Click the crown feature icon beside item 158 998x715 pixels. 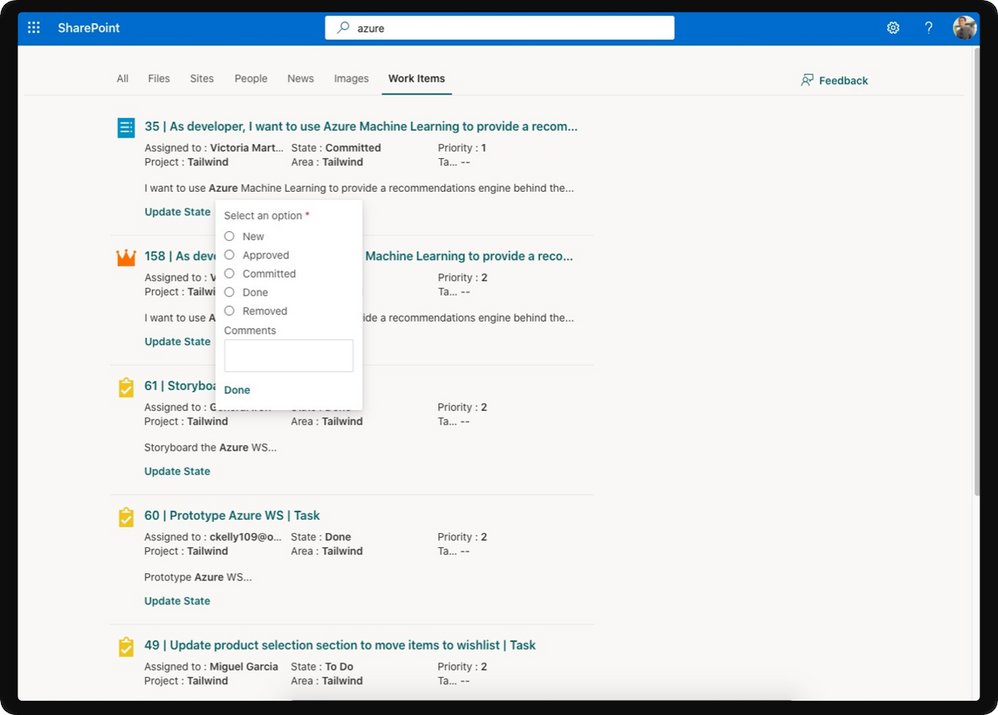click(125, 257)
